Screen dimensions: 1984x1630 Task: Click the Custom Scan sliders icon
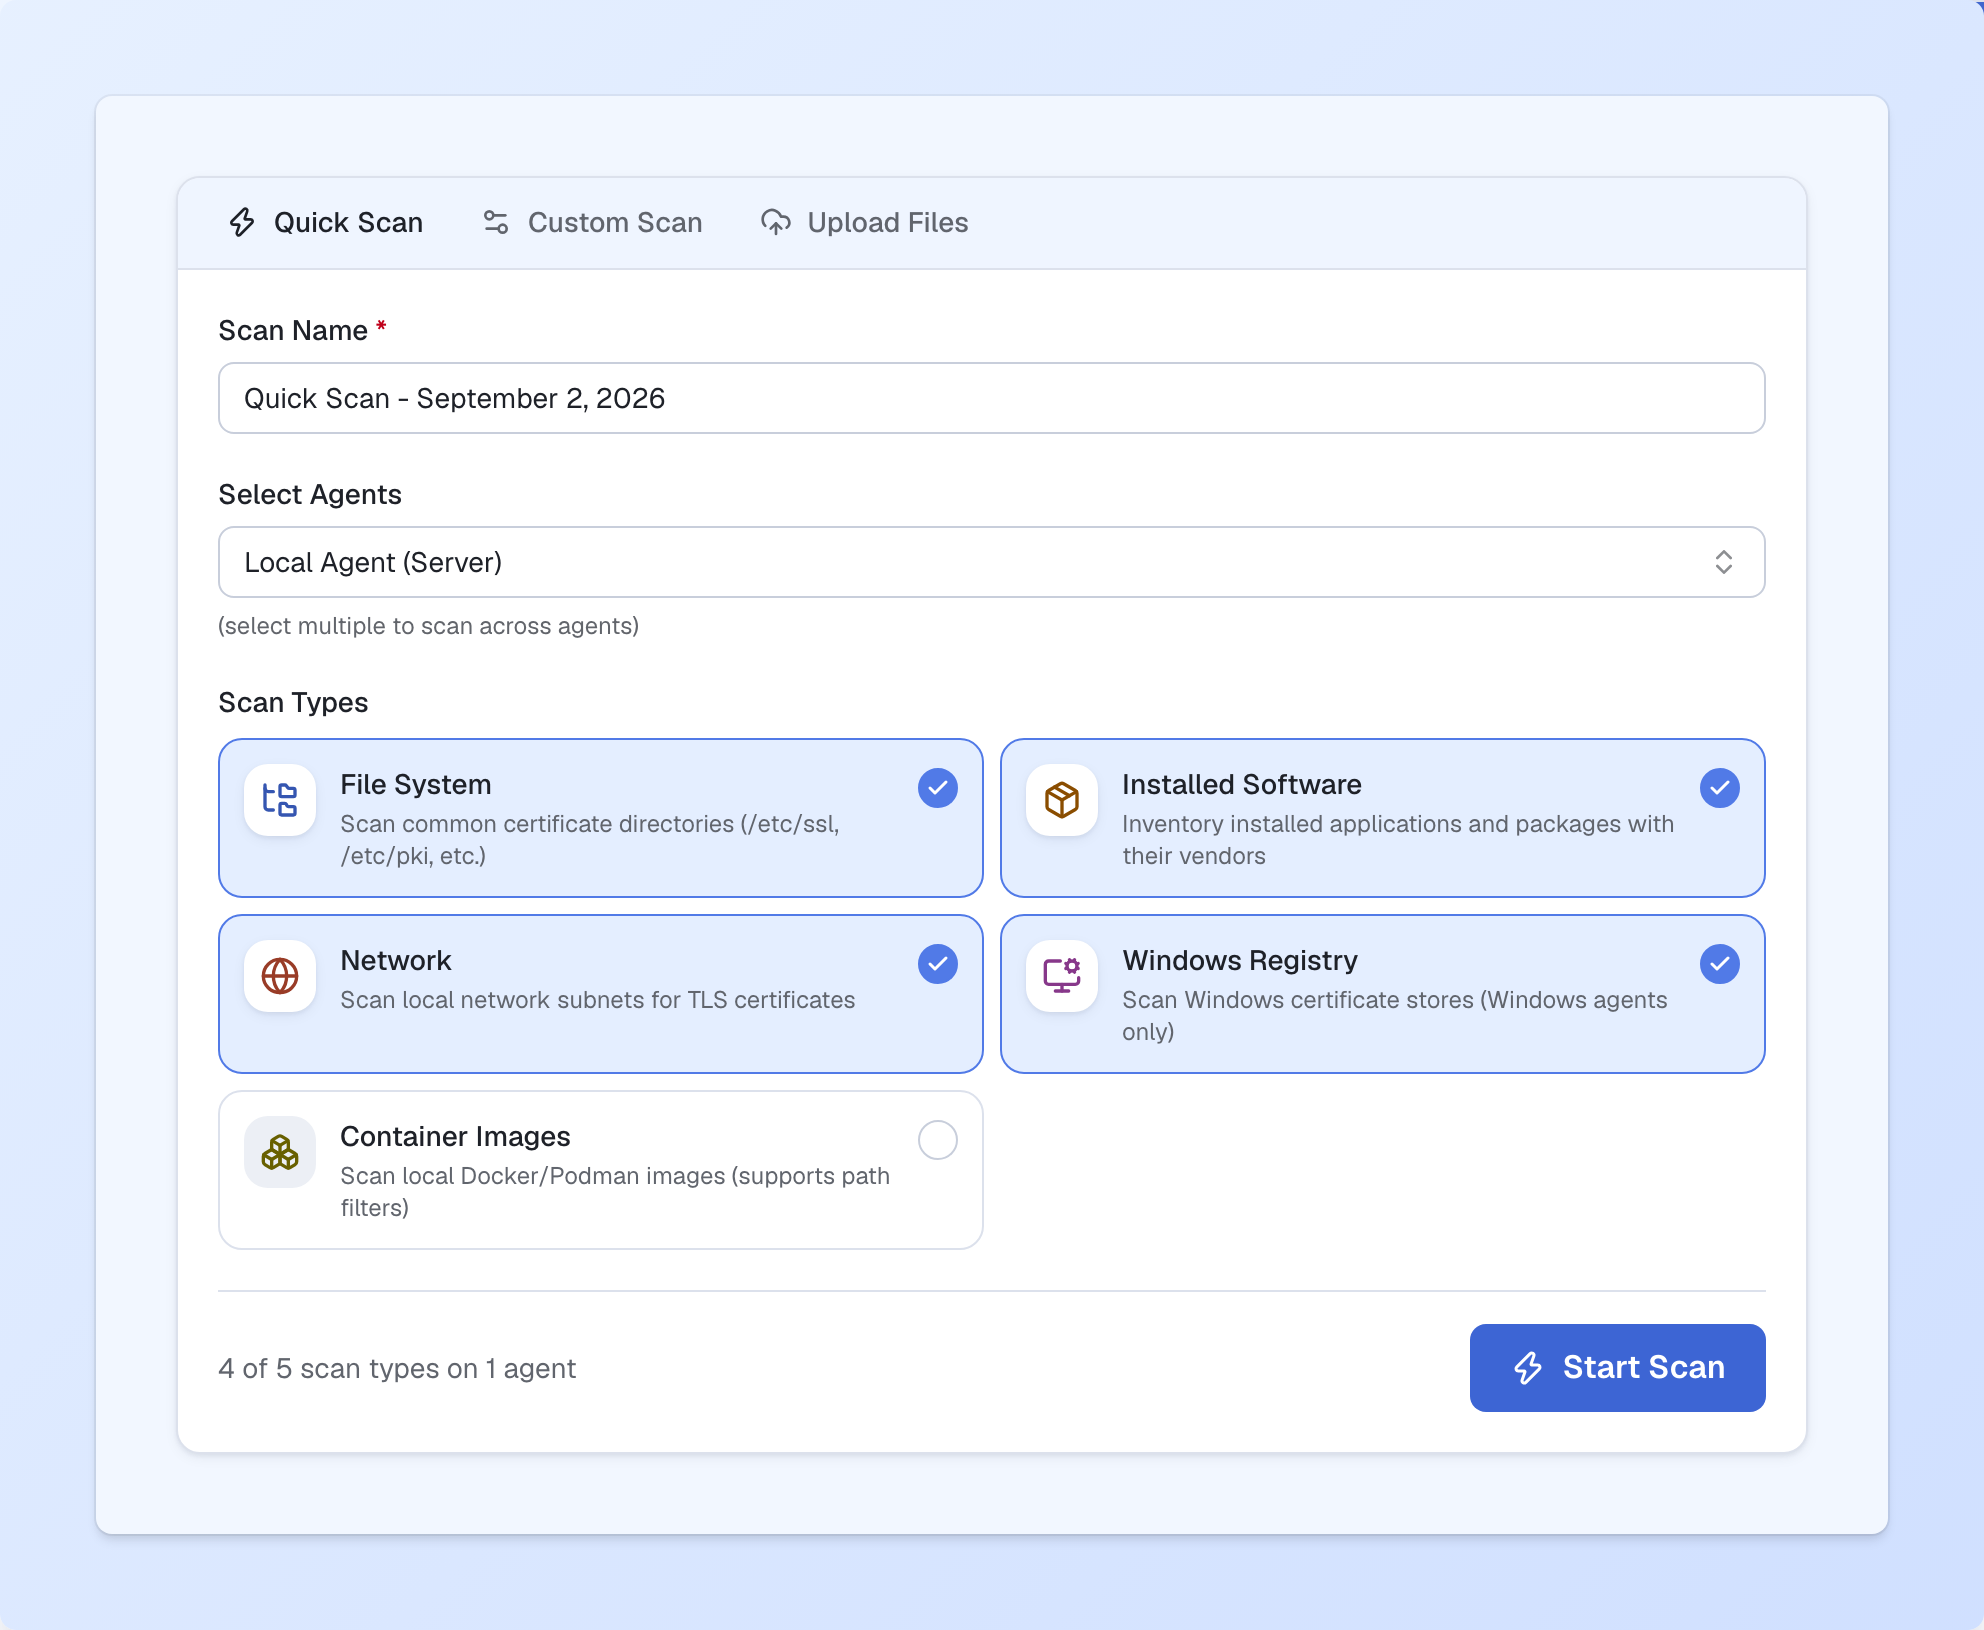click(x=496, y=222)
